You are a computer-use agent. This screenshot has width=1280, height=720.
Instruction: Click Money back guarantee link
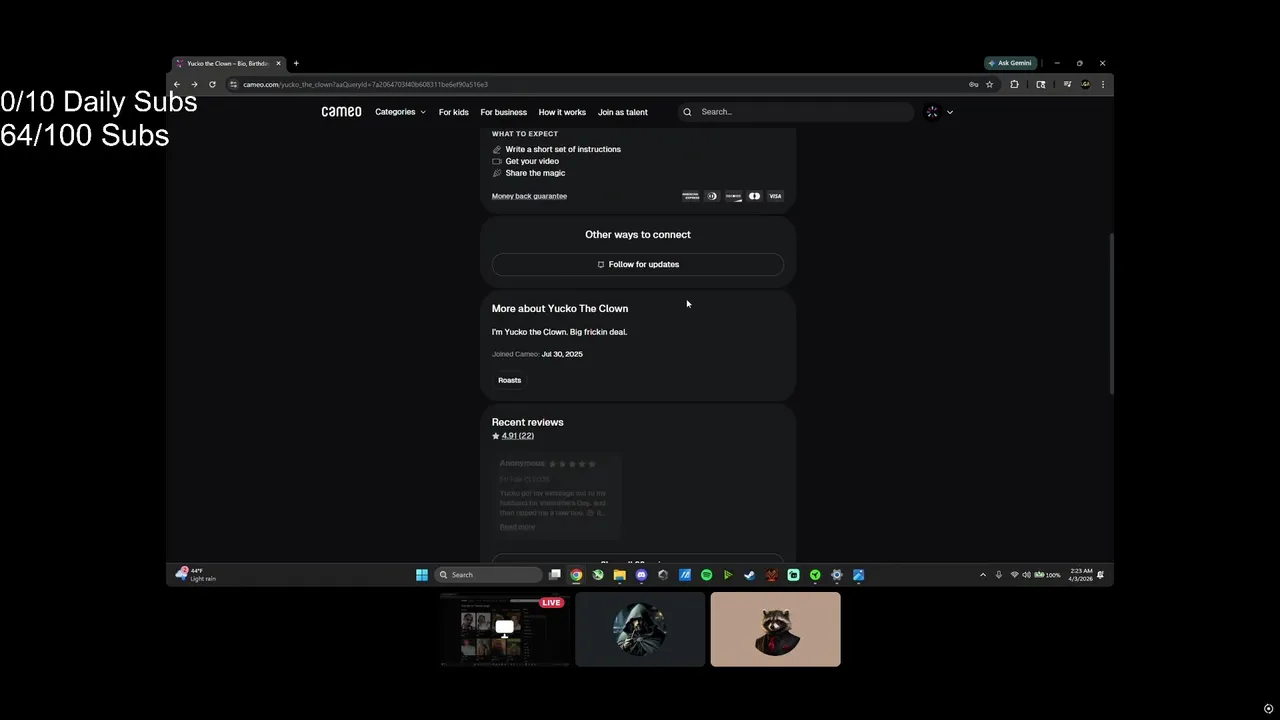[529, 196]
